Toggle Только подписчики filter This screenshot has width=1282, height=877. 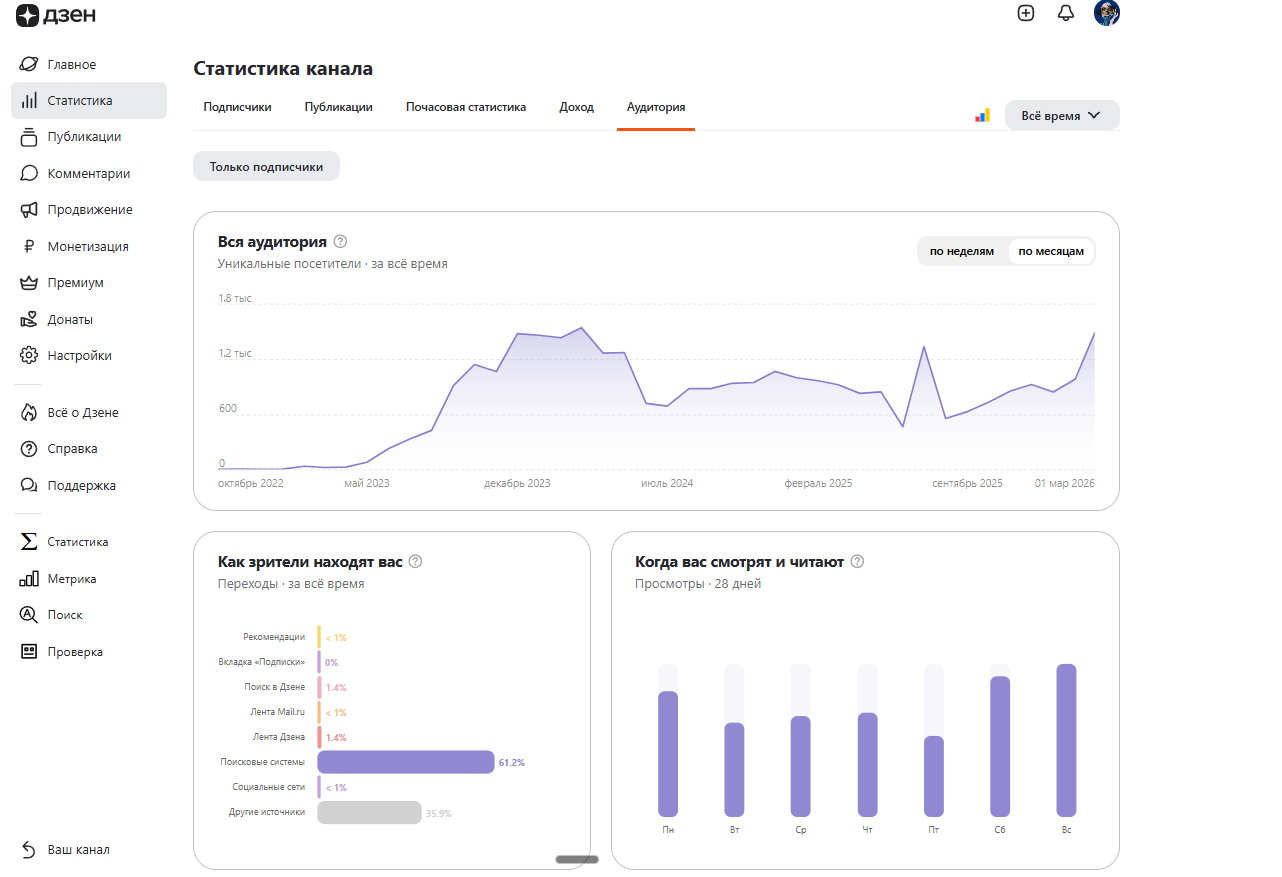click(266, 167)
